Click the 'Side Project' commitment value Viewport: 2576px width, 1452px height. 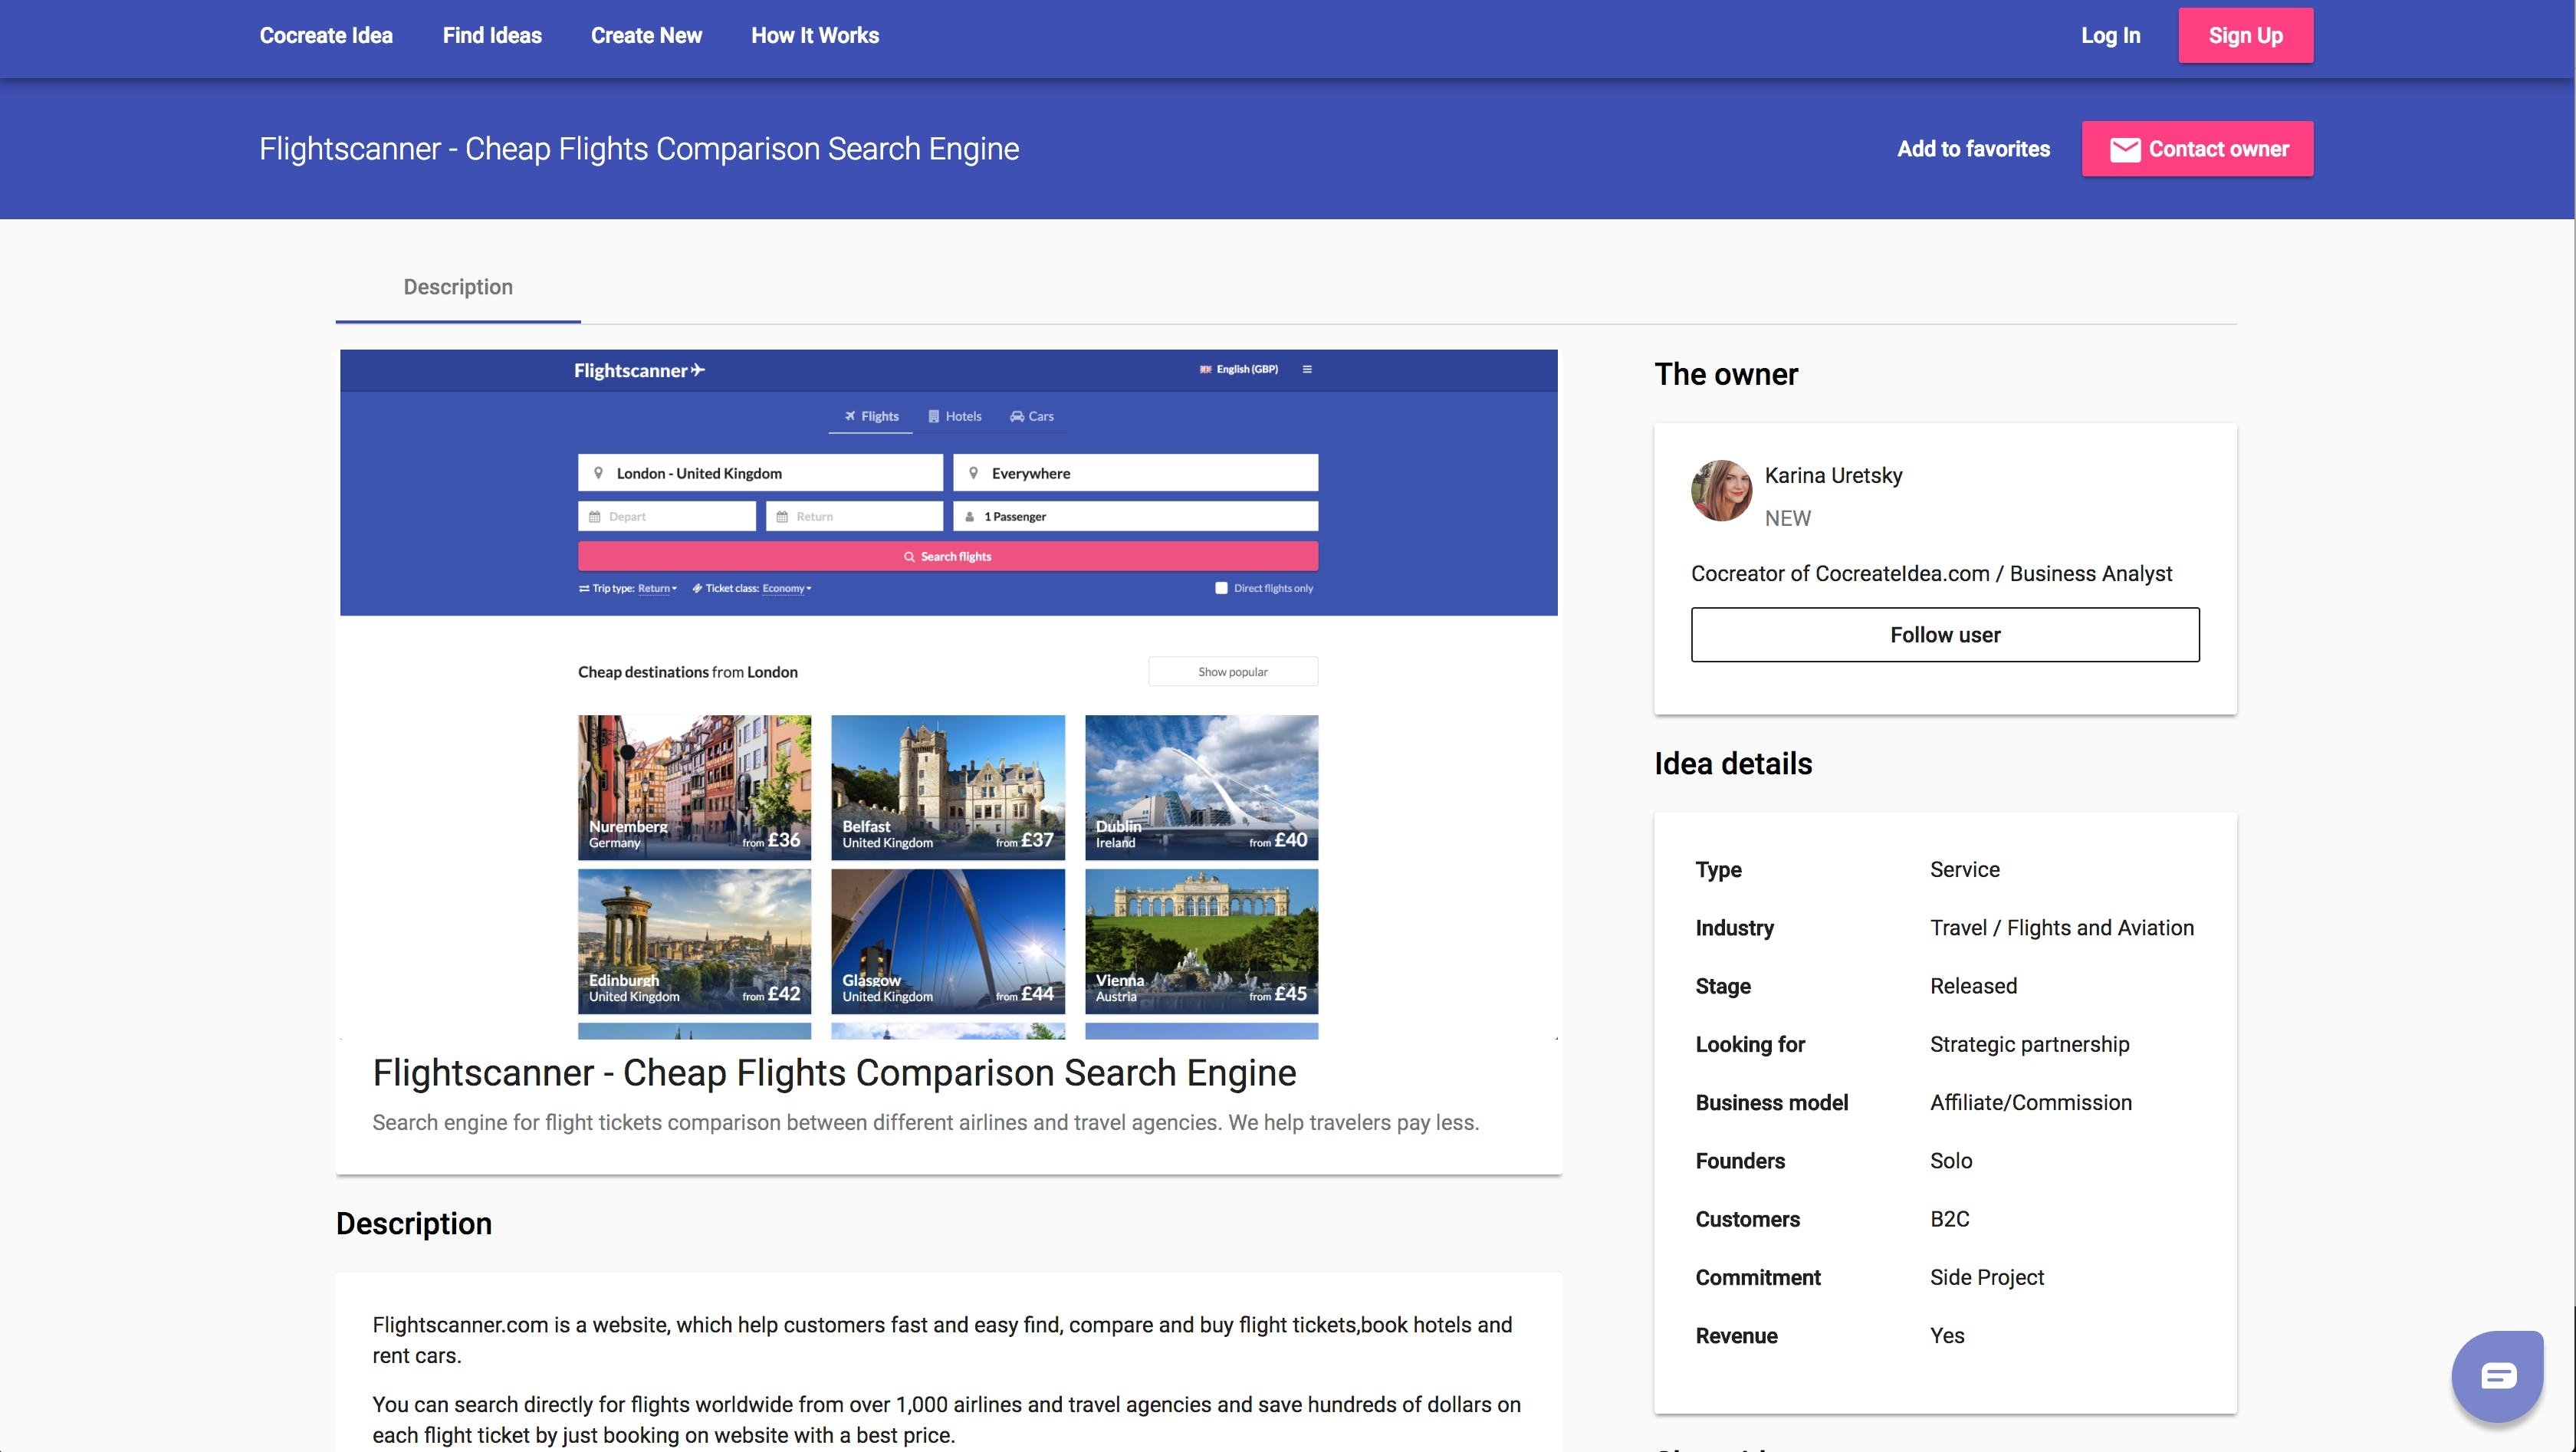tap(1986, 1277)
